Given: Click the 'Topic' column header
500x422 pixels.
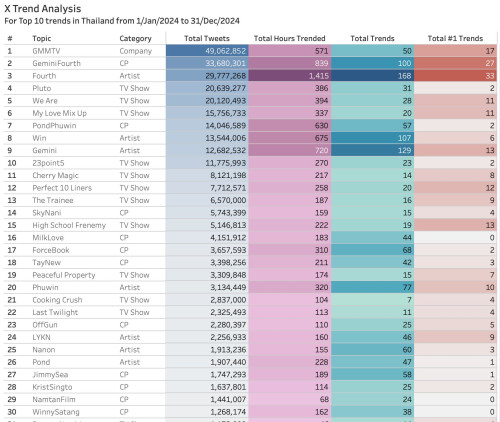Looking at the screenshot, I should click(42, 38).
